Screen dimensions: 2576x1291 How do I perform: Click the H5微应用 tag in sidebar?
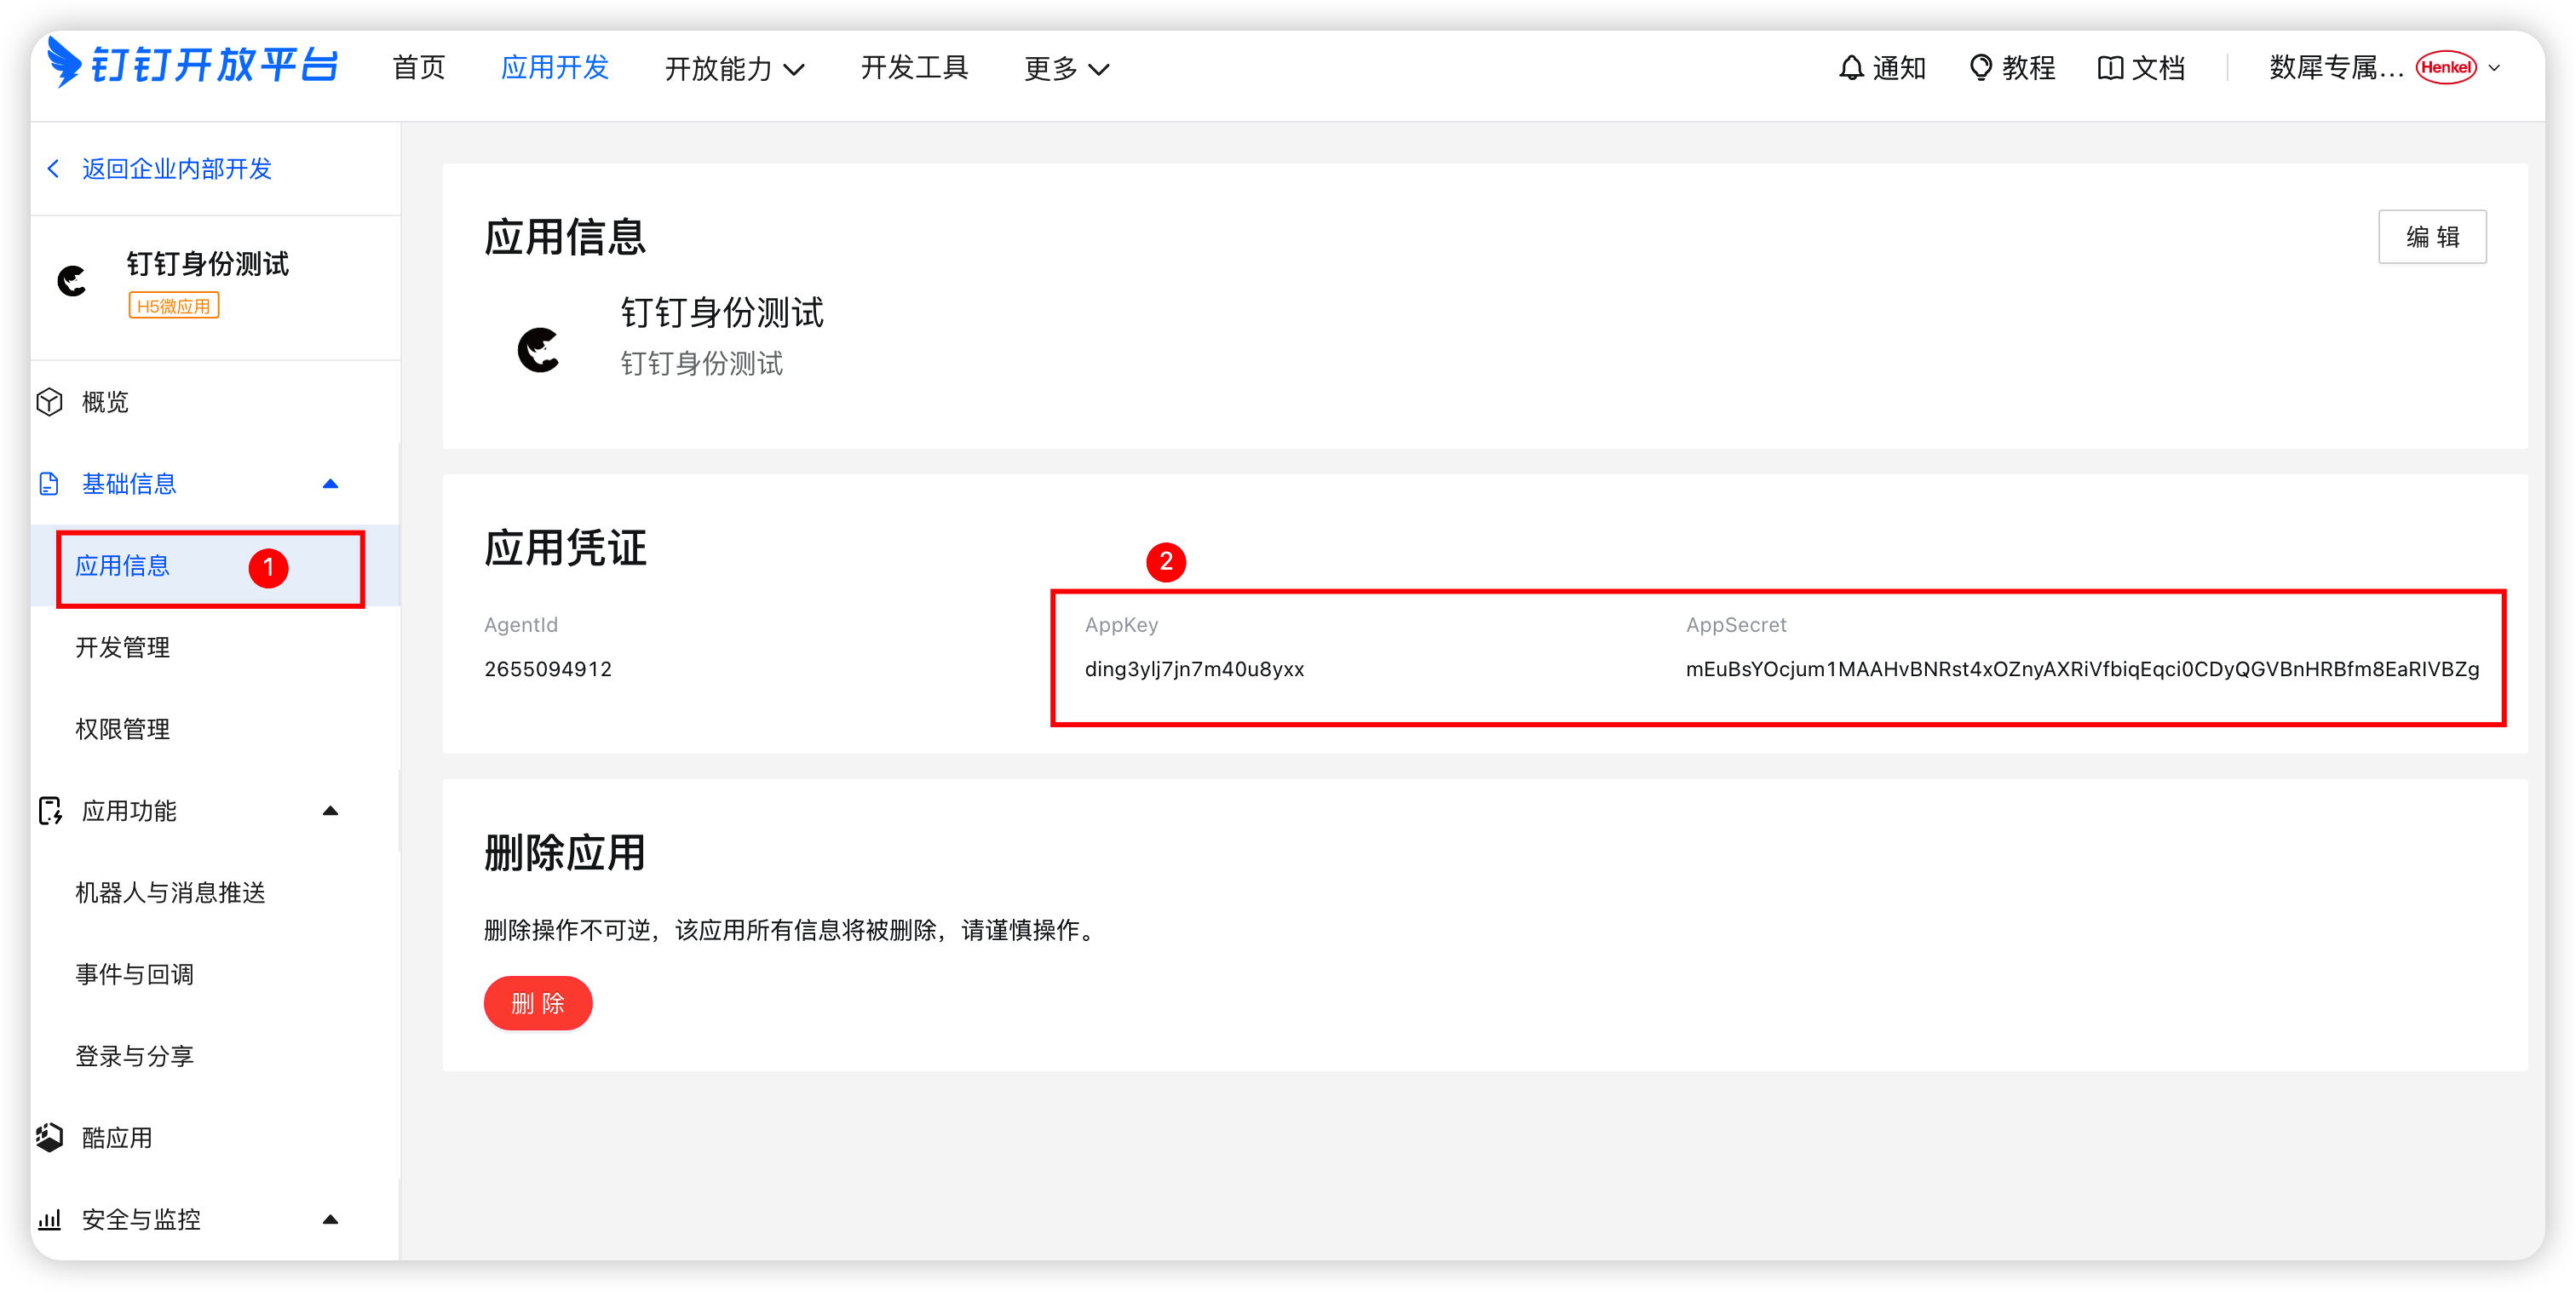(x=174, y=306)
